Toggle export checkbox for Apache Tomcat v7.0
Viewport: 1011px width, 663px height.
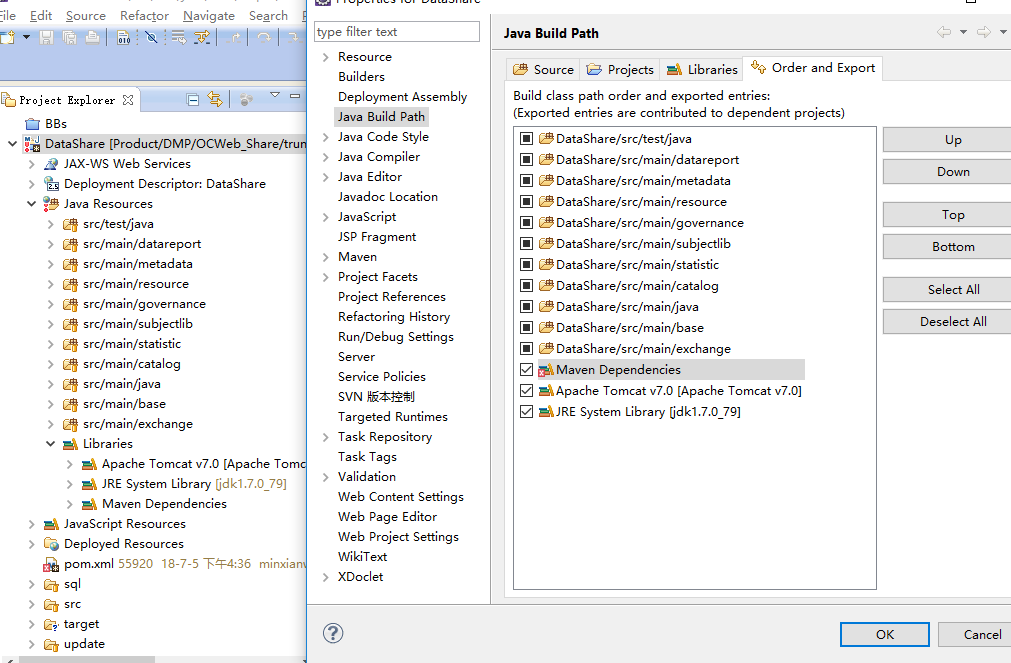[526, 391]
